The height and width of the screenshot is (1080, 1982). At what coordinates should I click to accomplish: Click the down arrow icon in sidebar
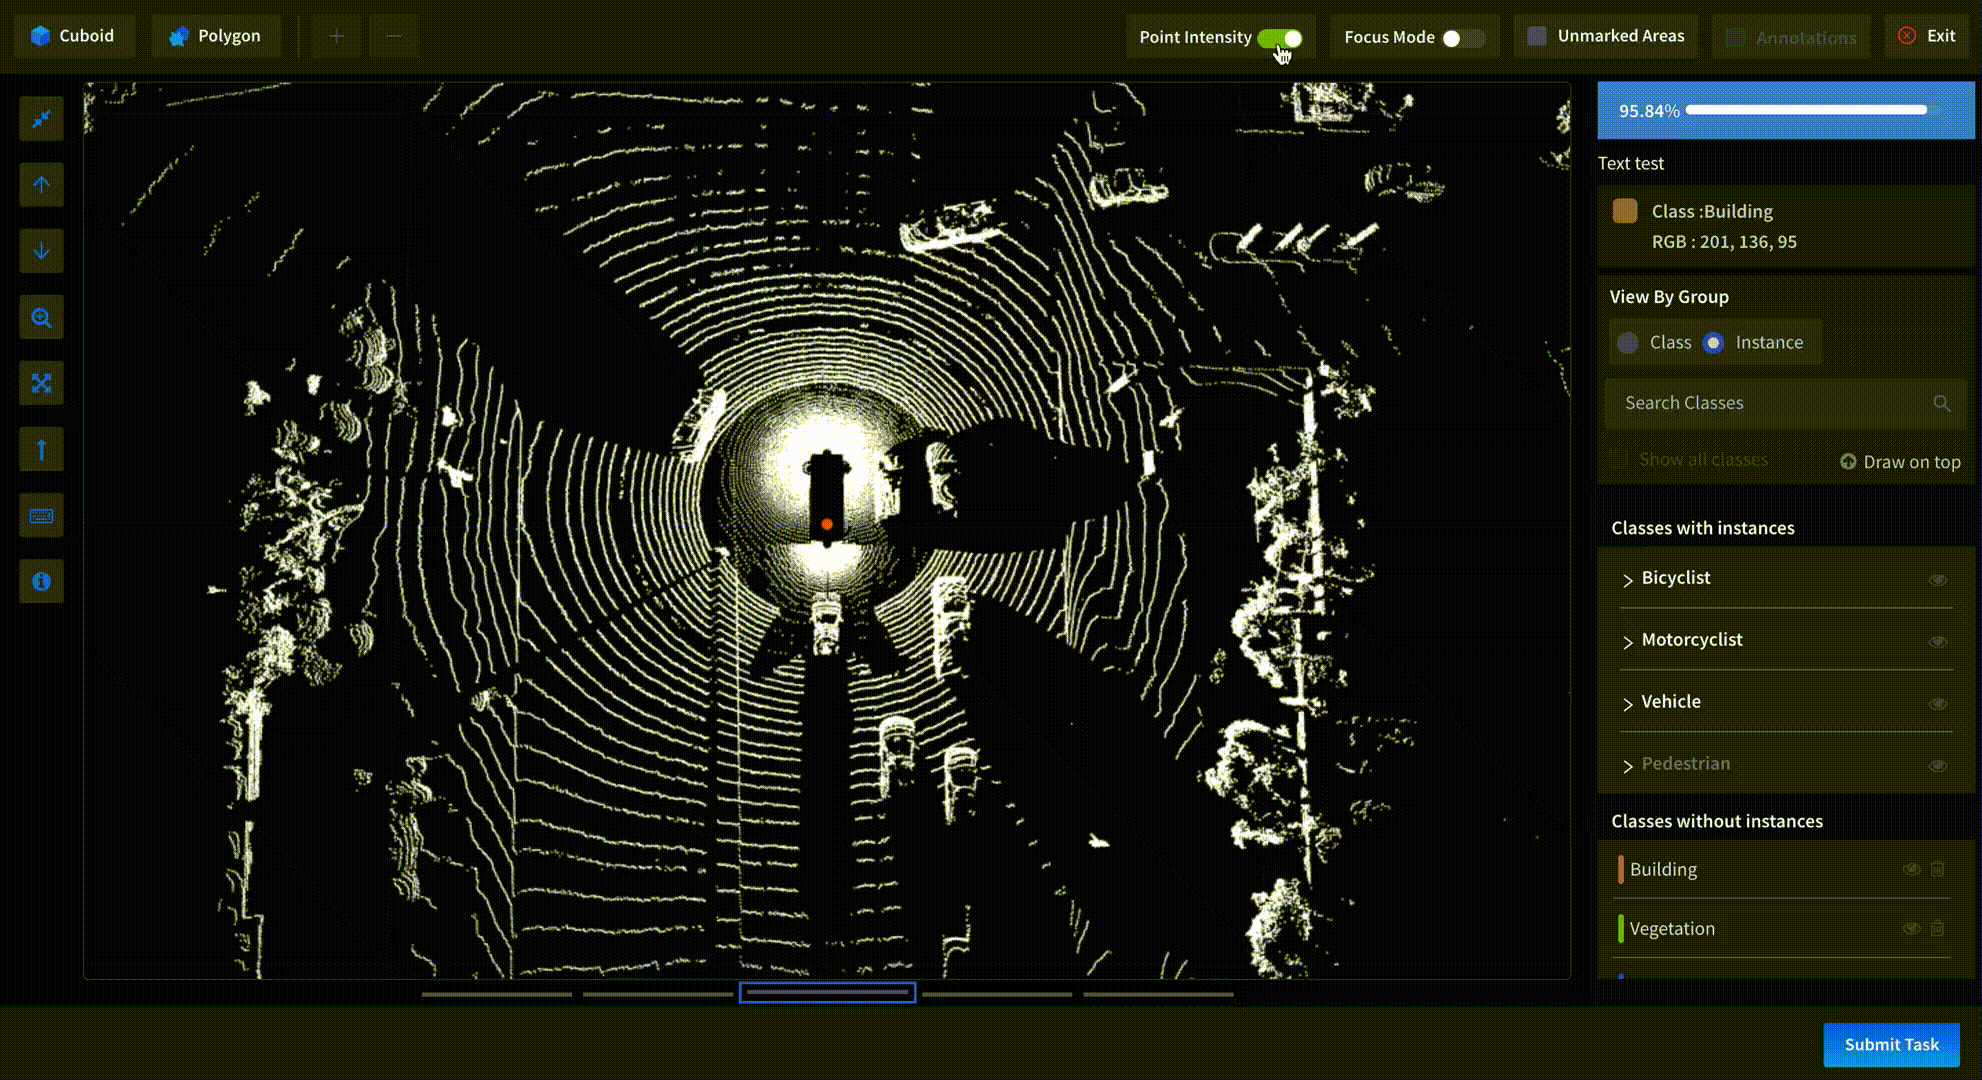pyautogui.click(x=41, y=251)
